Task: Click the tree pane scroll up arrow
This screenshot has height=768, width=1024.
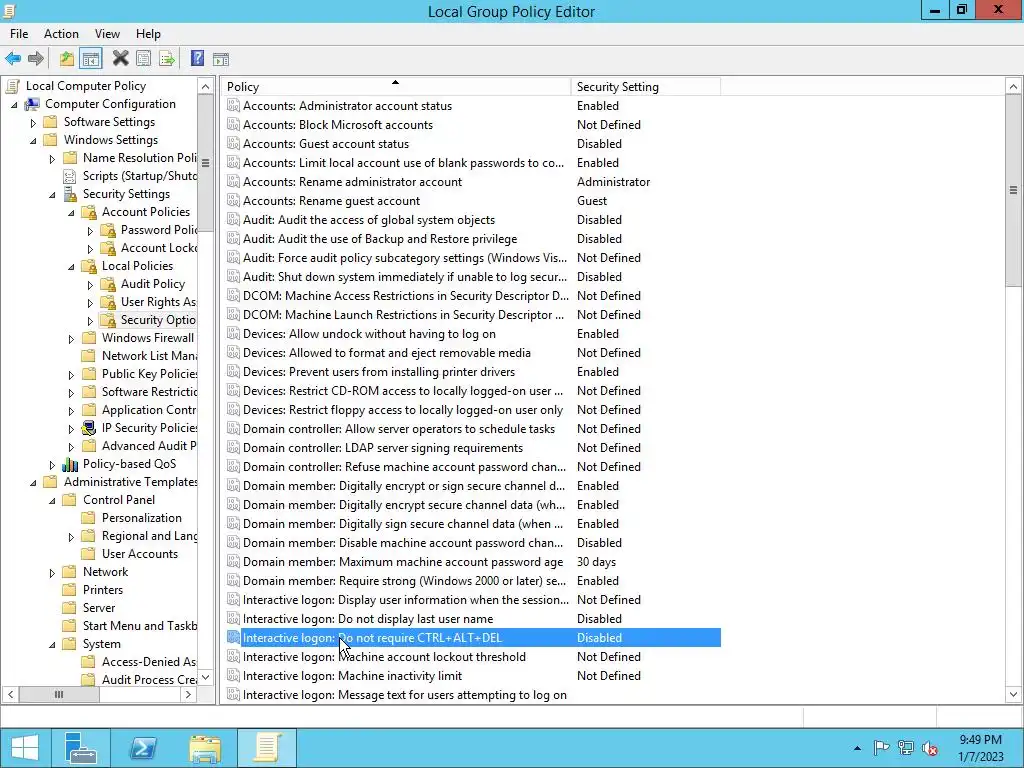Action: pos(206,86)
